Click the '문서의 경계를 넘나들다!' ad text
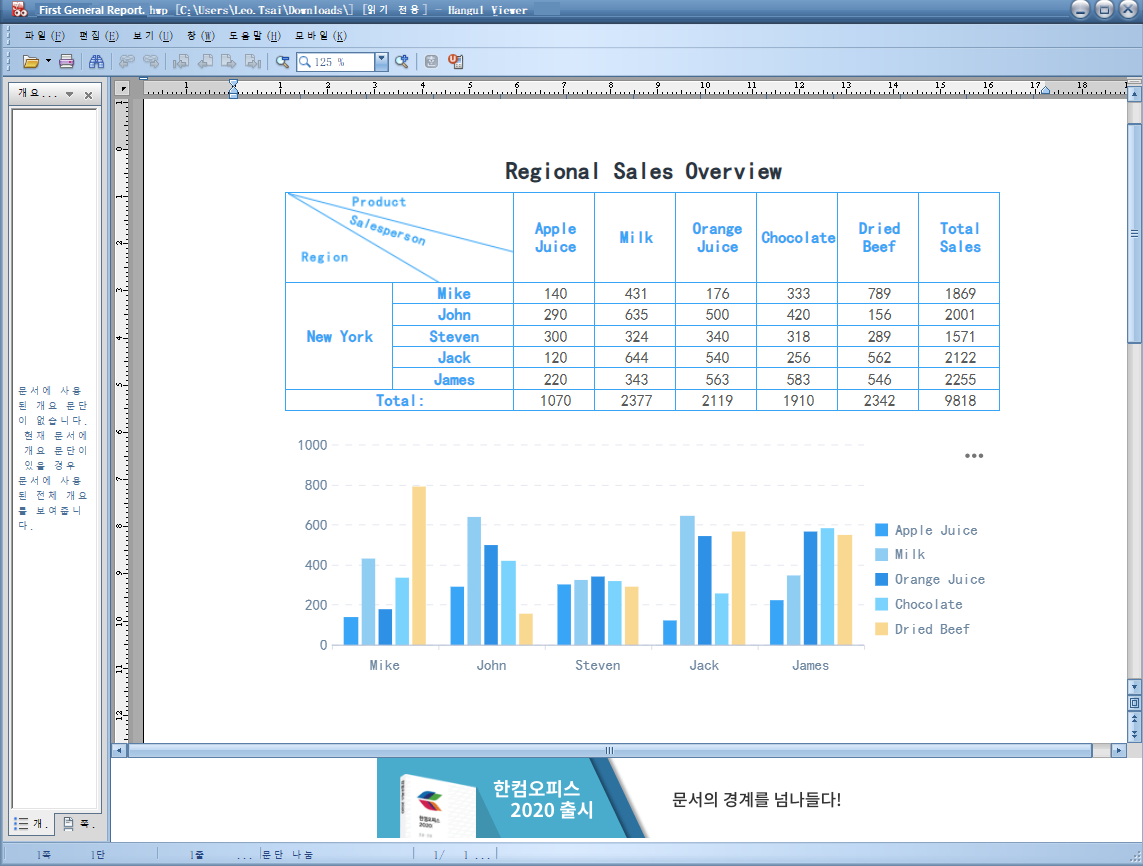The image size is (1143, 866). point(756,800)
